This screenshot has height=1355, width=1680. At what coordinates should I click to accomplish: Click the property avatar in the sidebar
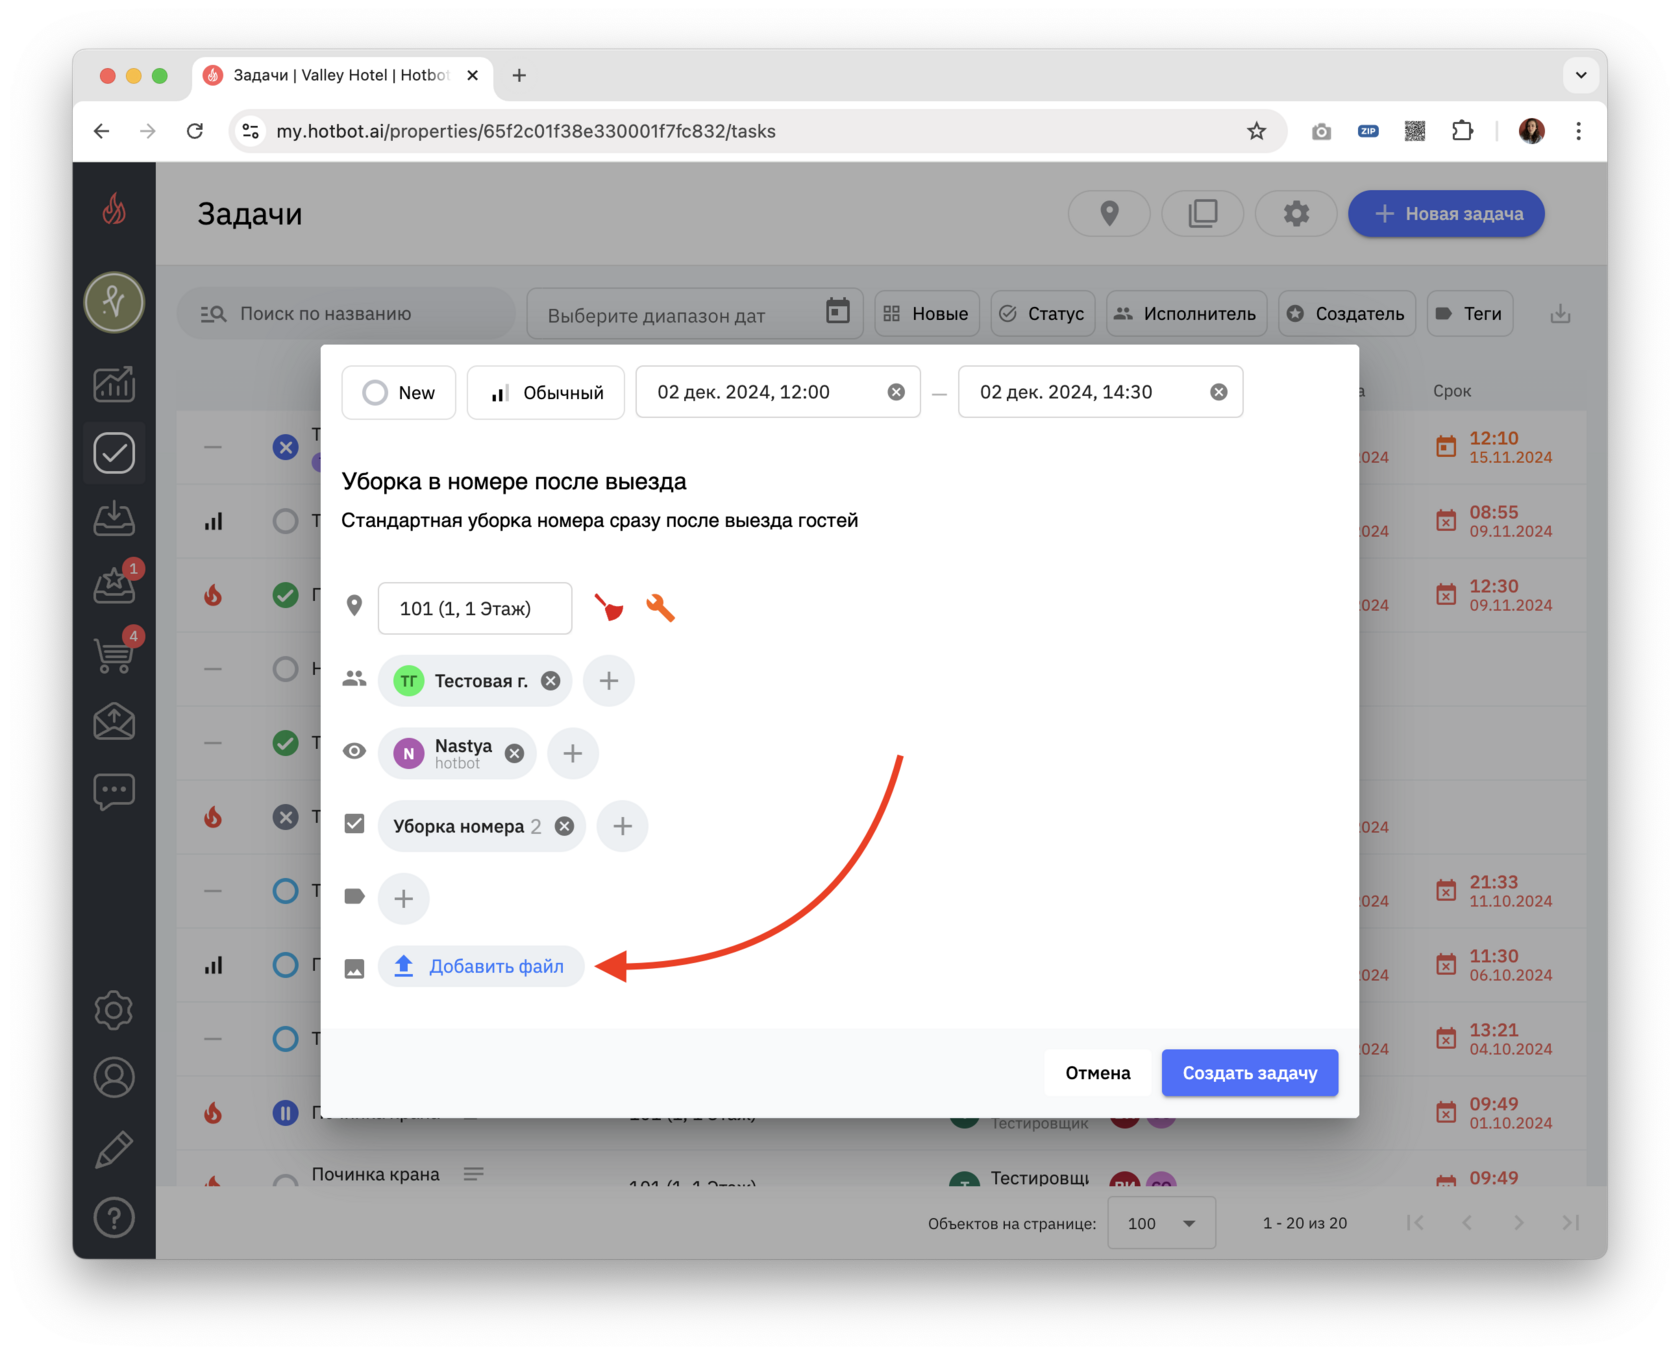(x=114, y=302)
